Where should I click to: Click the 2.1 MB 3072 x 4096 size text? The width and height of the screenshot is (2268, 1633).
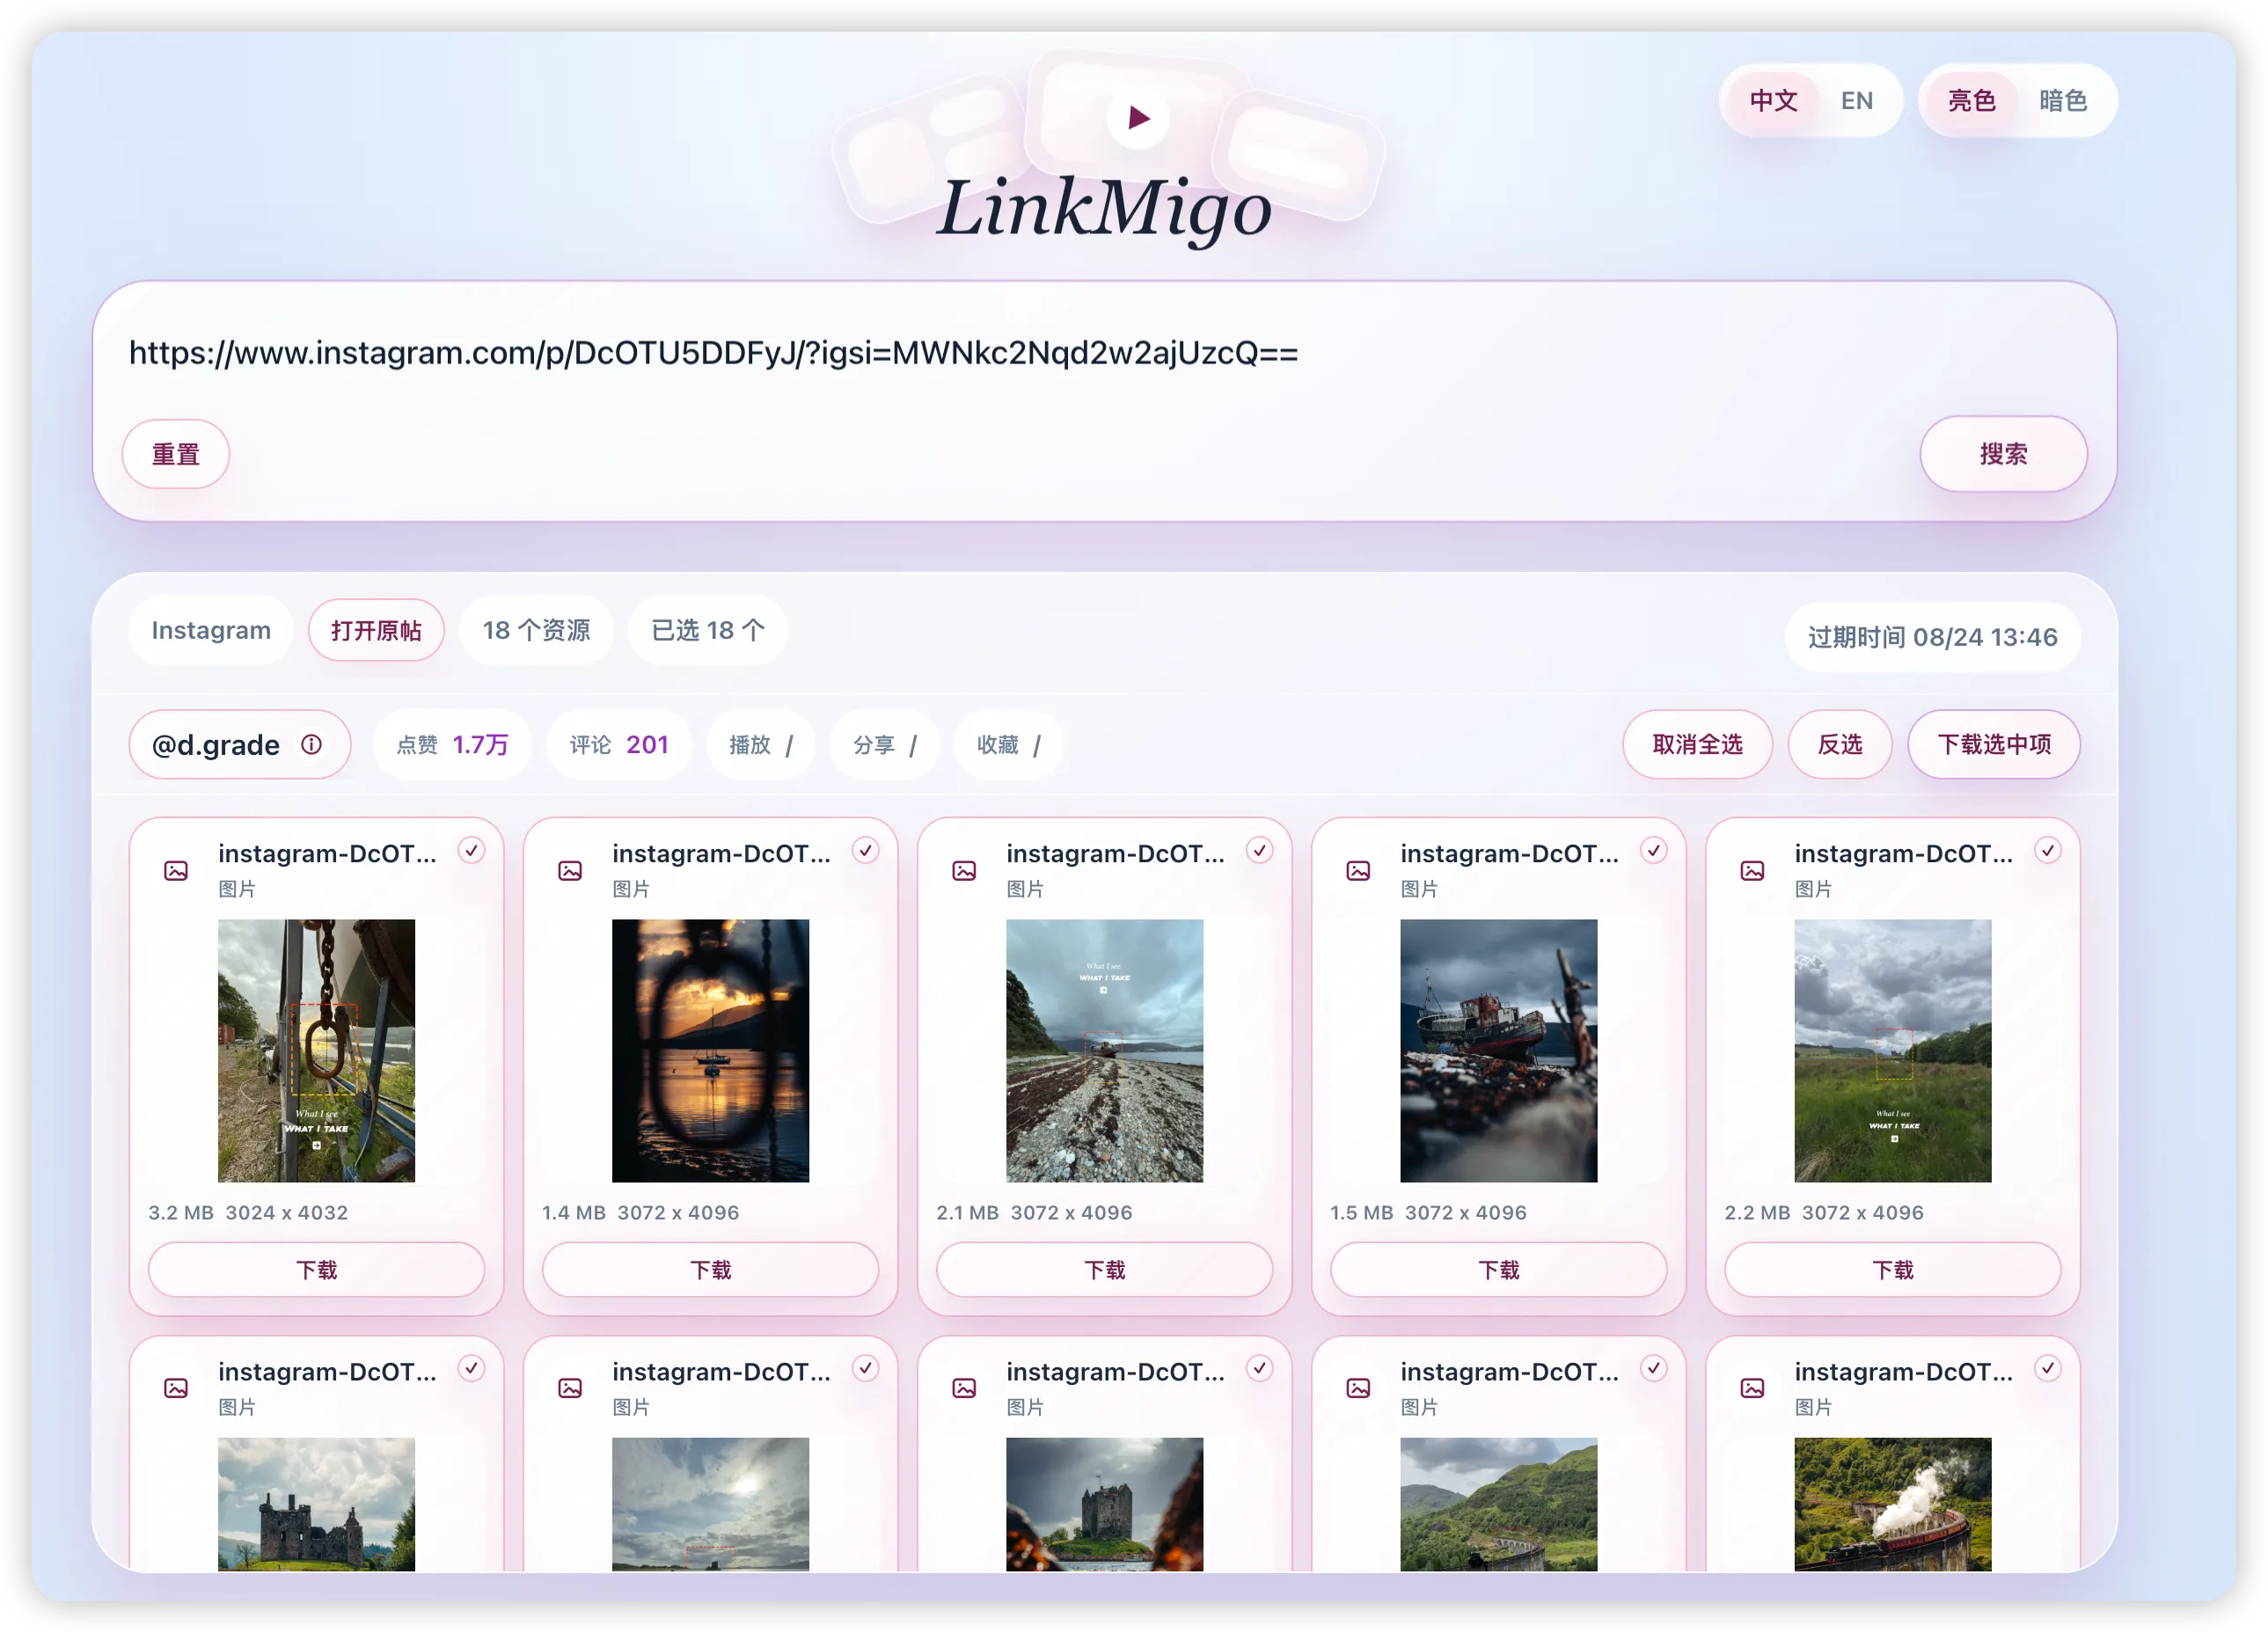(x=1034, y=1213)
